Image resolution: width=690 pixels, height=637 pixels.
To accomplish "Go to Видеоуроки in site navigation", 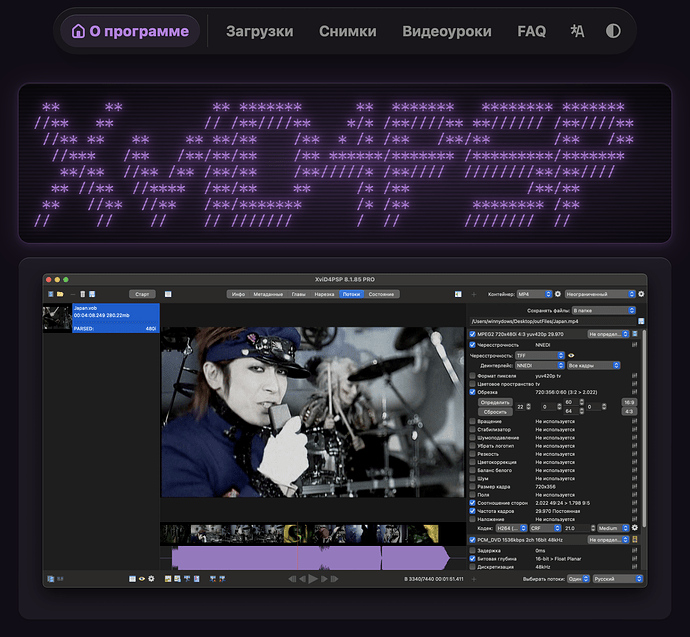I will point(447,31).
